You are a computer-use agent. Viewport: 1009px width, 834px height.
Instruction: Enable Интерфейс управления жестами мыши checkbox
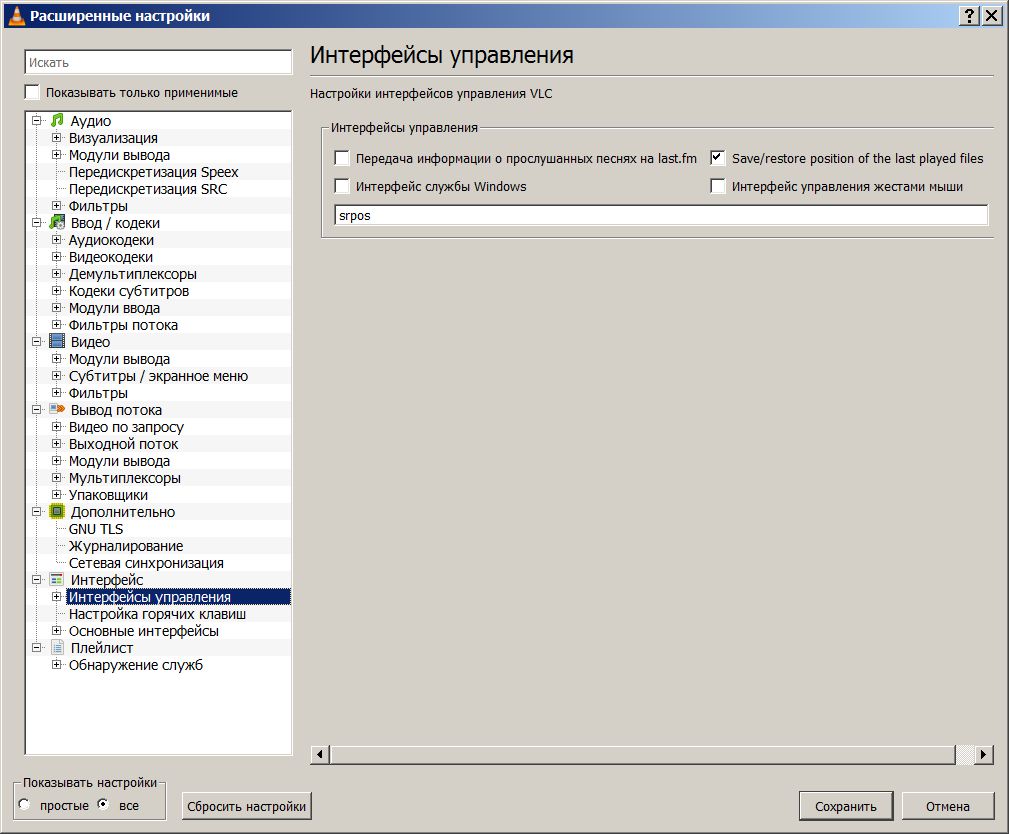718,187
